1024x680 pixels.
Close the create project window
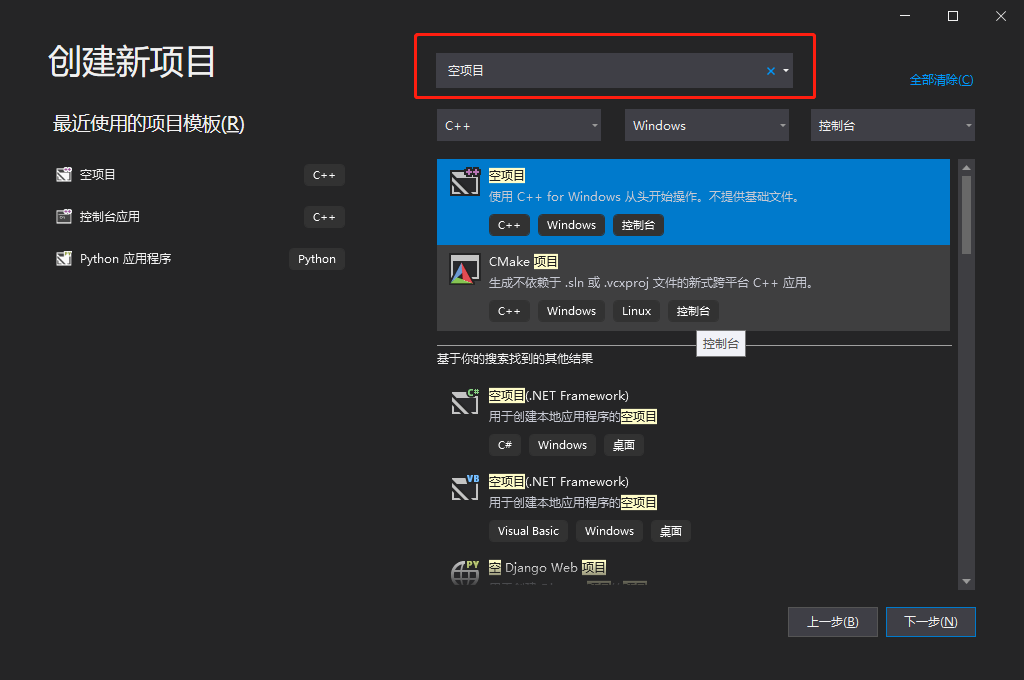click(x=1001, y=16)
